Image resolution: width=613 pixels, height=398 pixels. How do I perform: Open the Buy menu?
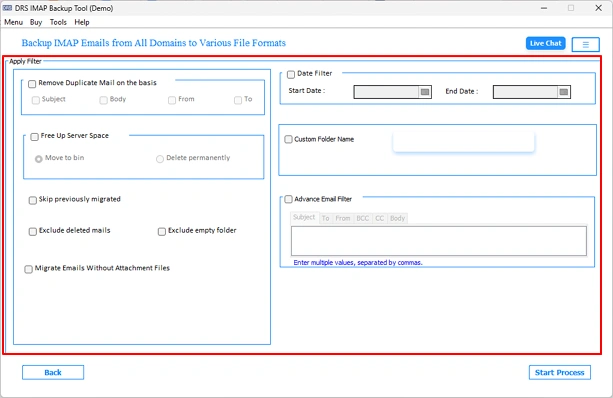36,22
